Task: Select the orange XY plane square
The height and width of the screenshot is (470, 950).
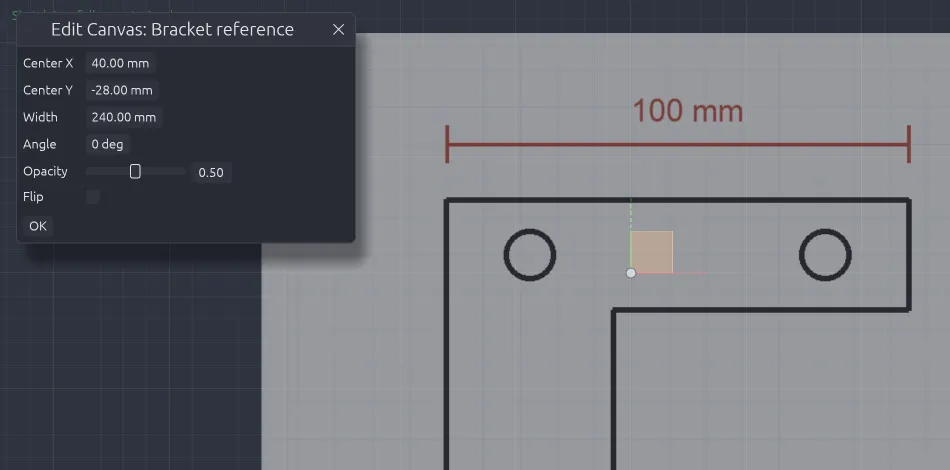Action: [652, 252]
